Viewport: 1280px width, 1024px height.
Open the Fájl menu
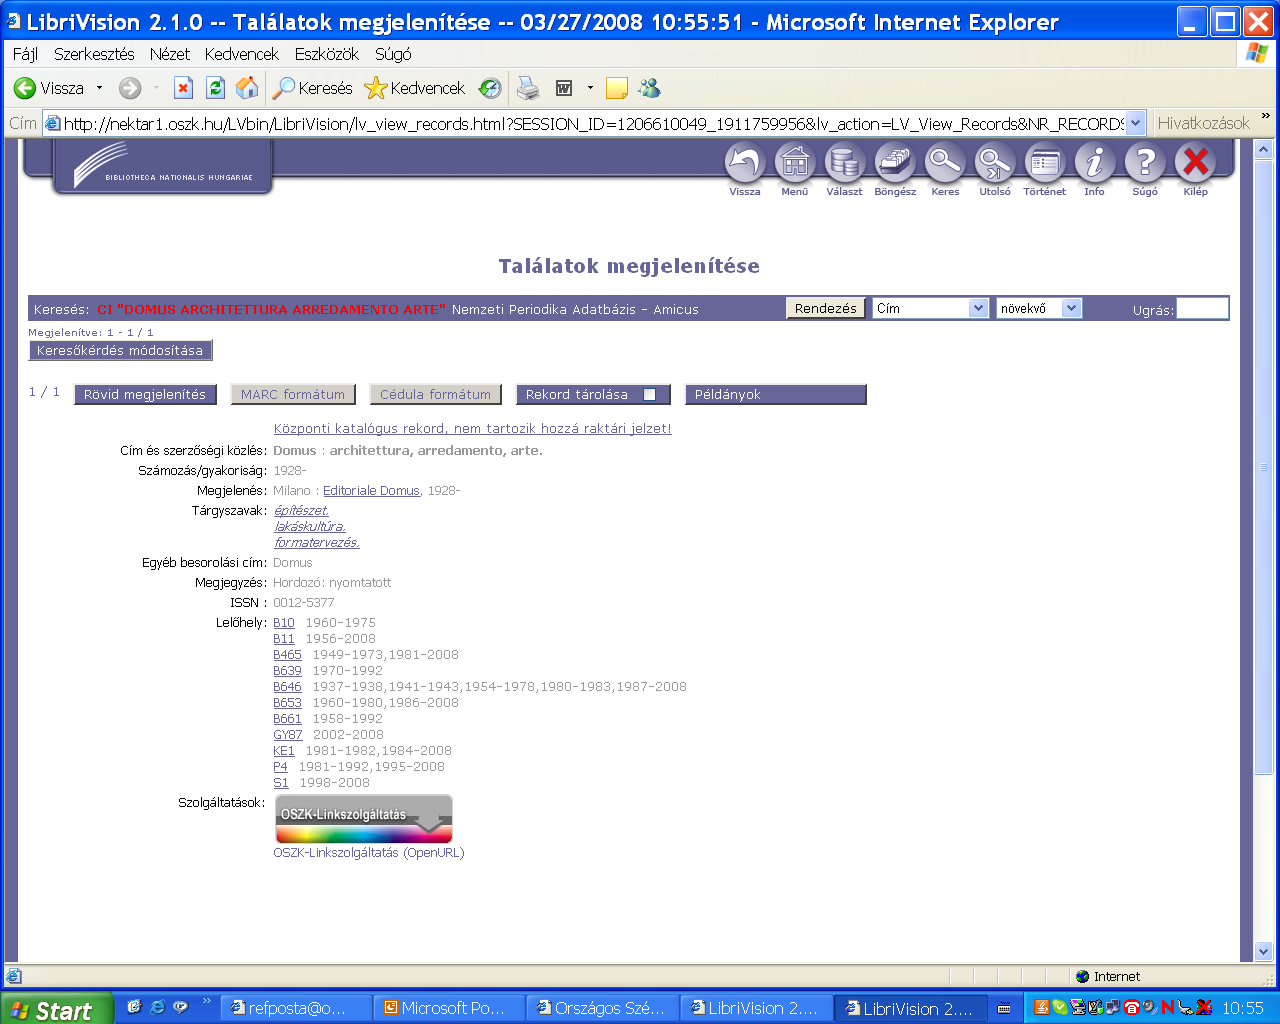tap(25, 54)
